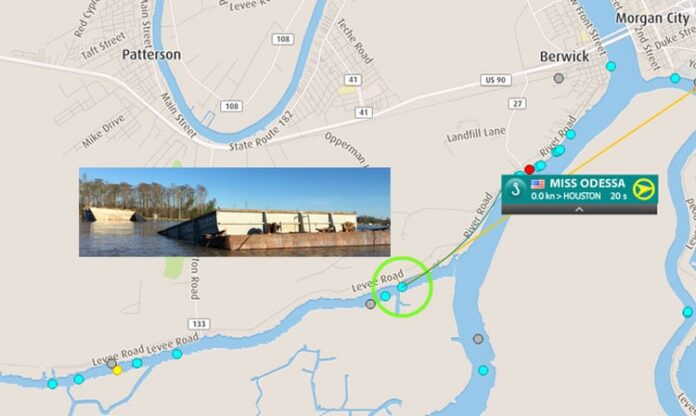Click HOUSTON destination text in popup
Screen dimensions: 696x416
tap(582, 196)
